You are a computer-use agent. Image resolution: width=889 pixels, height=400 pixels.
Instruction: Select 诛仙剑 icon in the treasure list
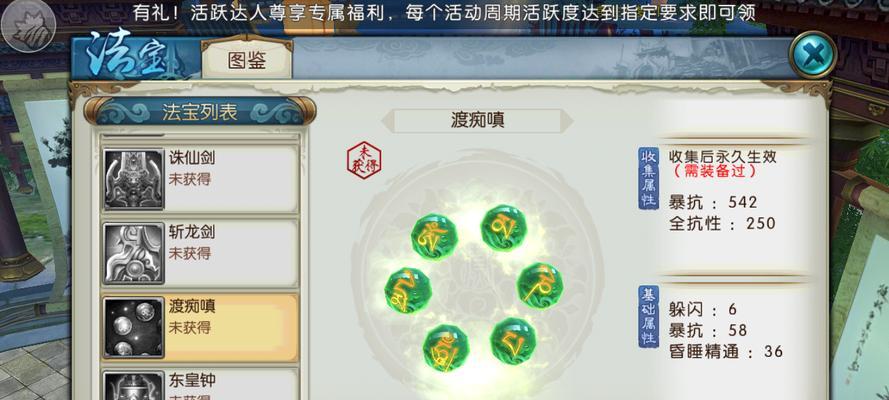click(x=134, y=180)
